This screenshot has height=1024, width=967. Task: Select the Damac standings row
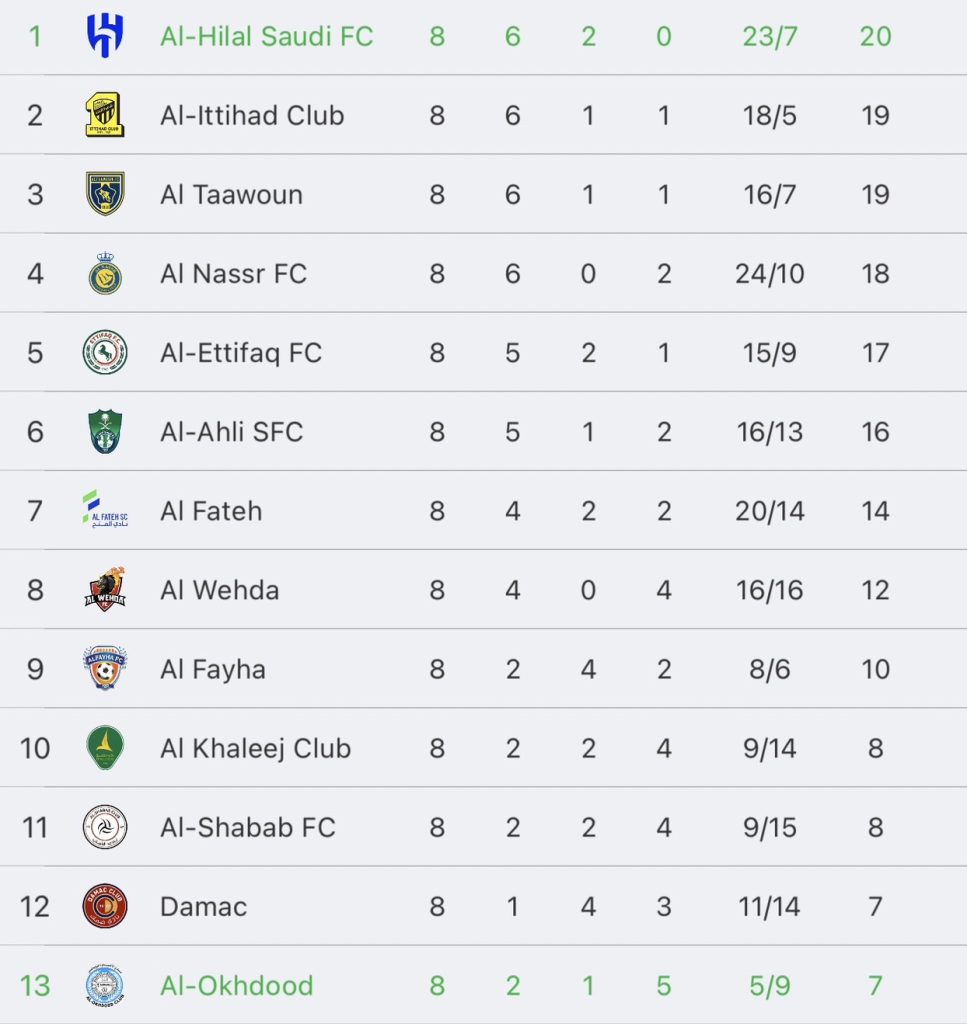483,906
